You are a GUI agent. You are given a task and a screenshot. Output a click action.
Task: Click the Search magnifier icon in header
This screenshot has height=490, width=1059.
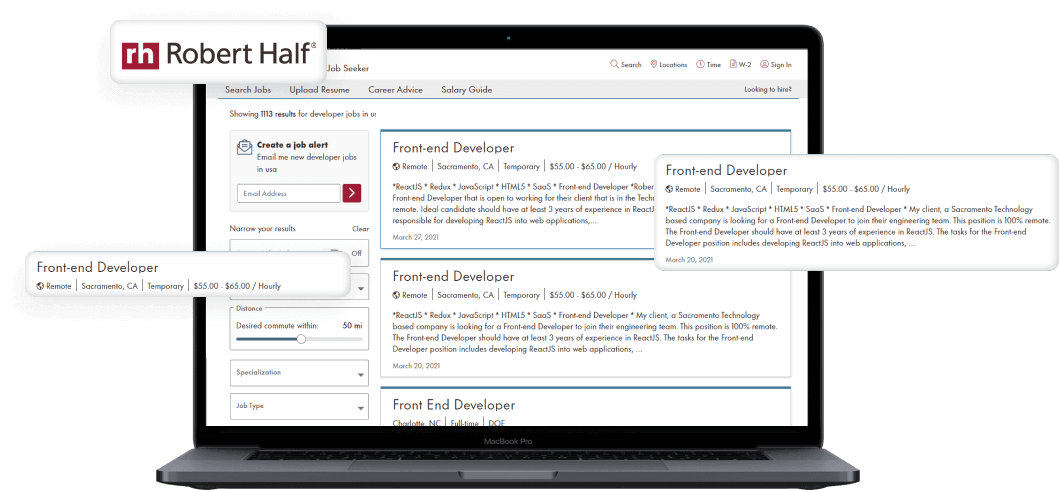coord(615,64)
